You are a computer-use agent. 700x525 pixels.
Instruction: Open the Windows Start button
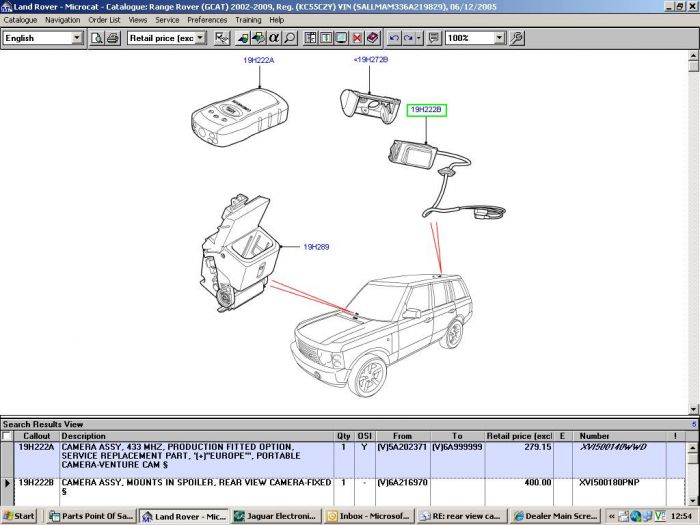pyautogui.click(x=19, y=517)
